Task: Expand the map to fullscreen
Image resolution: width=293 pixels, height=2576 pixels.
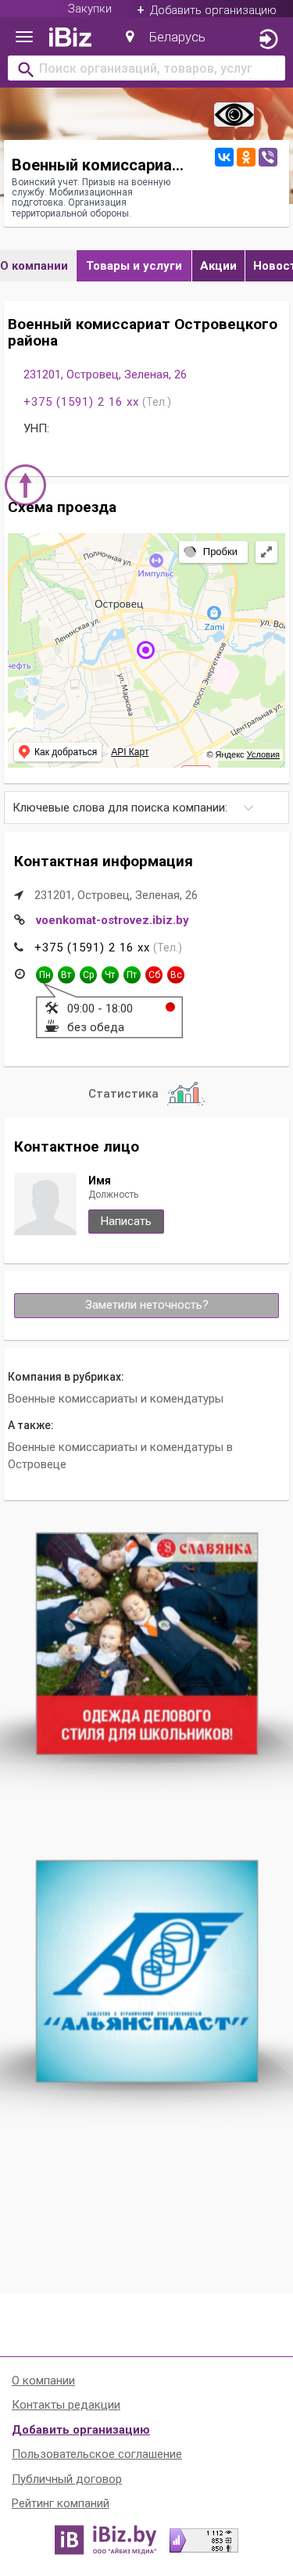Action: (266, 552)
